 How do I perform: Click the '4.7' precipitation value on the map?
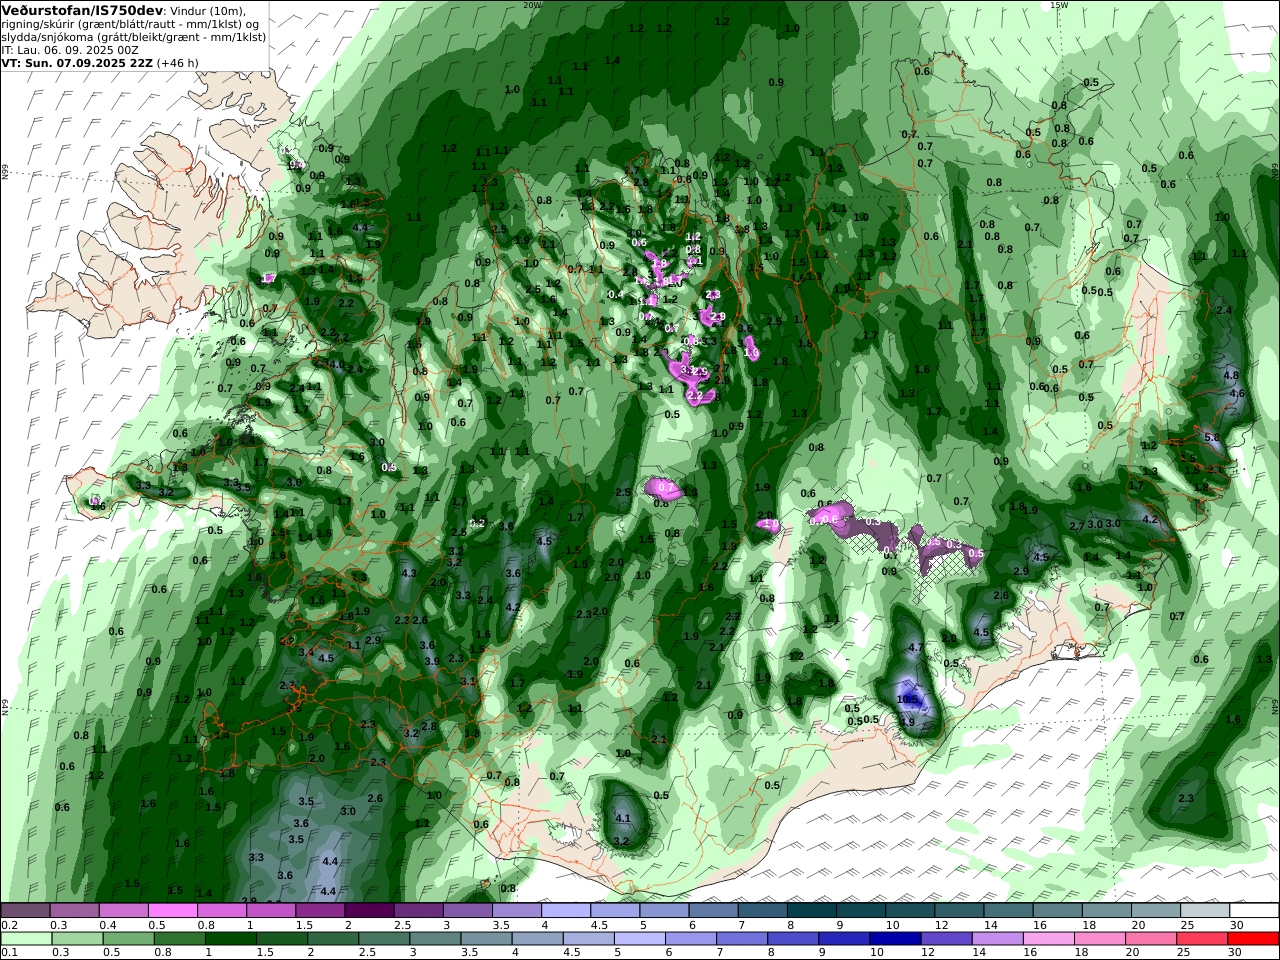point(915,648)
